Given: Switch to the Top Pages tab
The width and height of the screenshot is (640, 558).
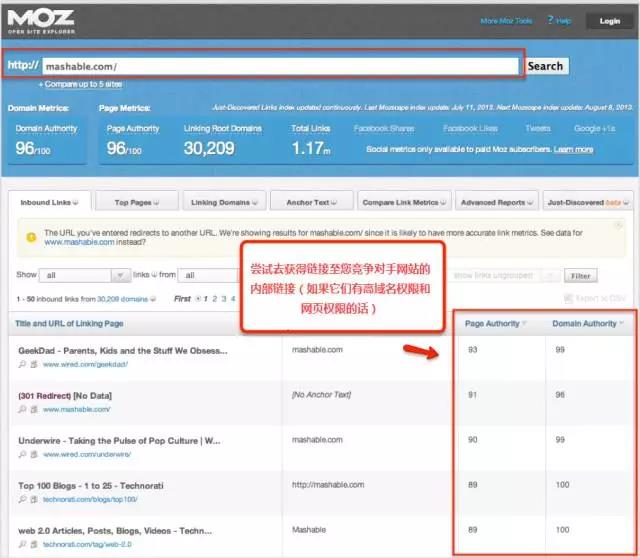Looking at the screenshot, I should point(138,202).
